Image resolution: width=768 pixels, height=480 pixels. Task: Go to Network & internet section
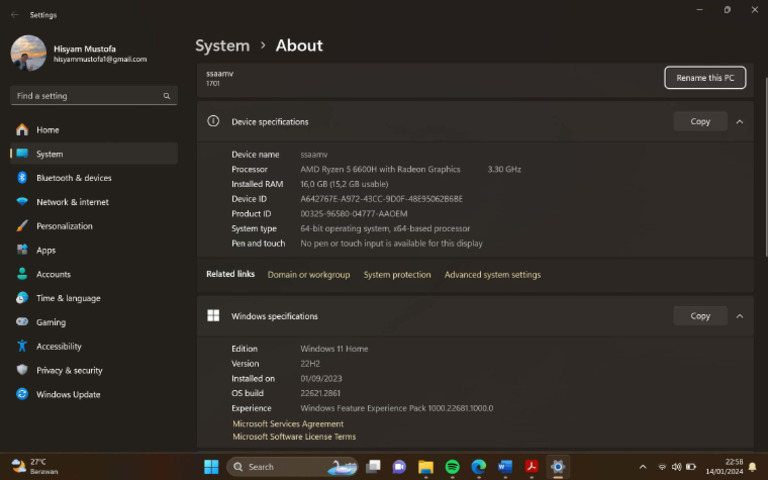point(72,202)
